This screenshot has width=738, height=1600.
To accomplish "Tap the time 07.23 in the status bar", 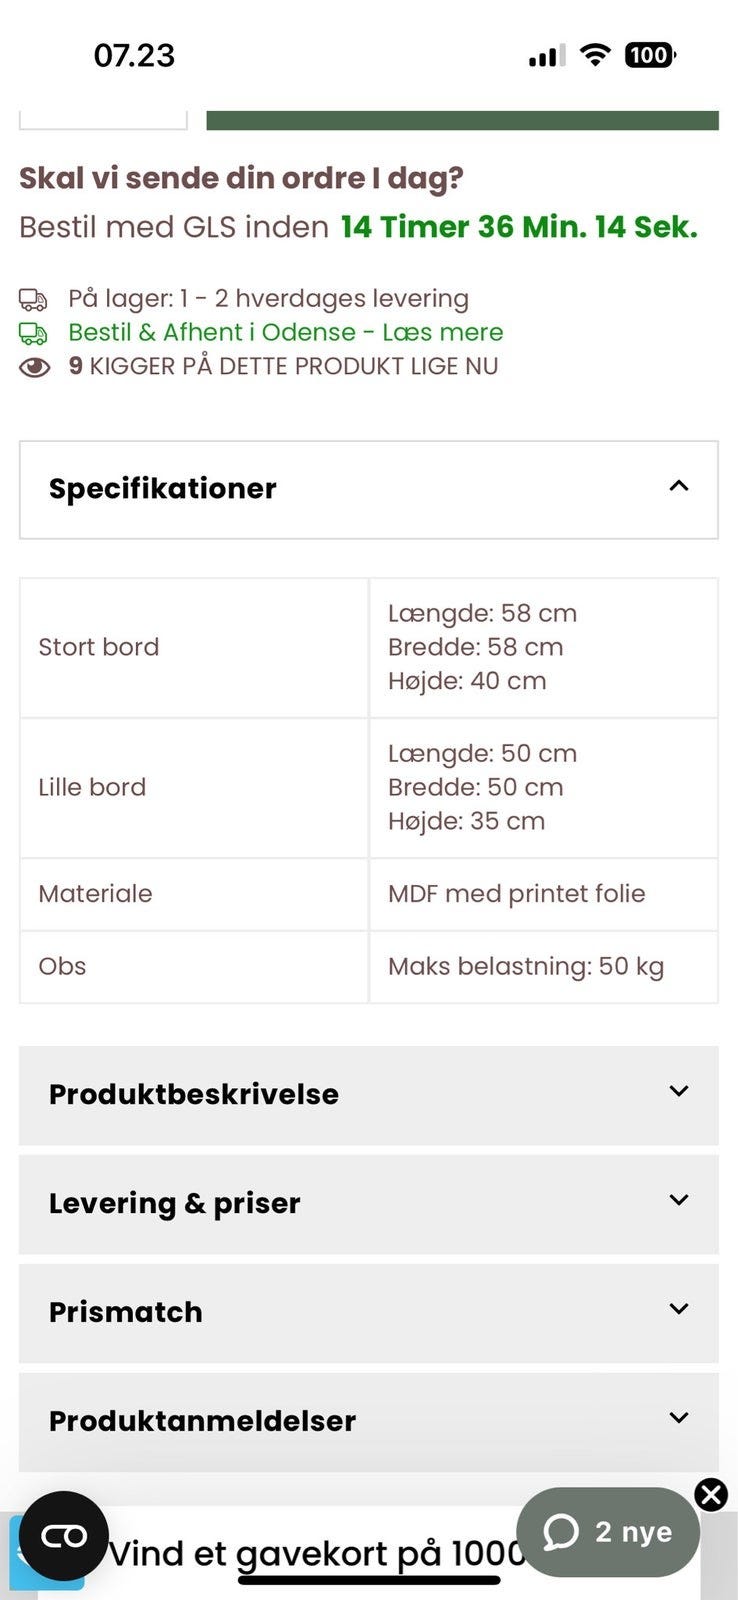I will click(134, 55).
